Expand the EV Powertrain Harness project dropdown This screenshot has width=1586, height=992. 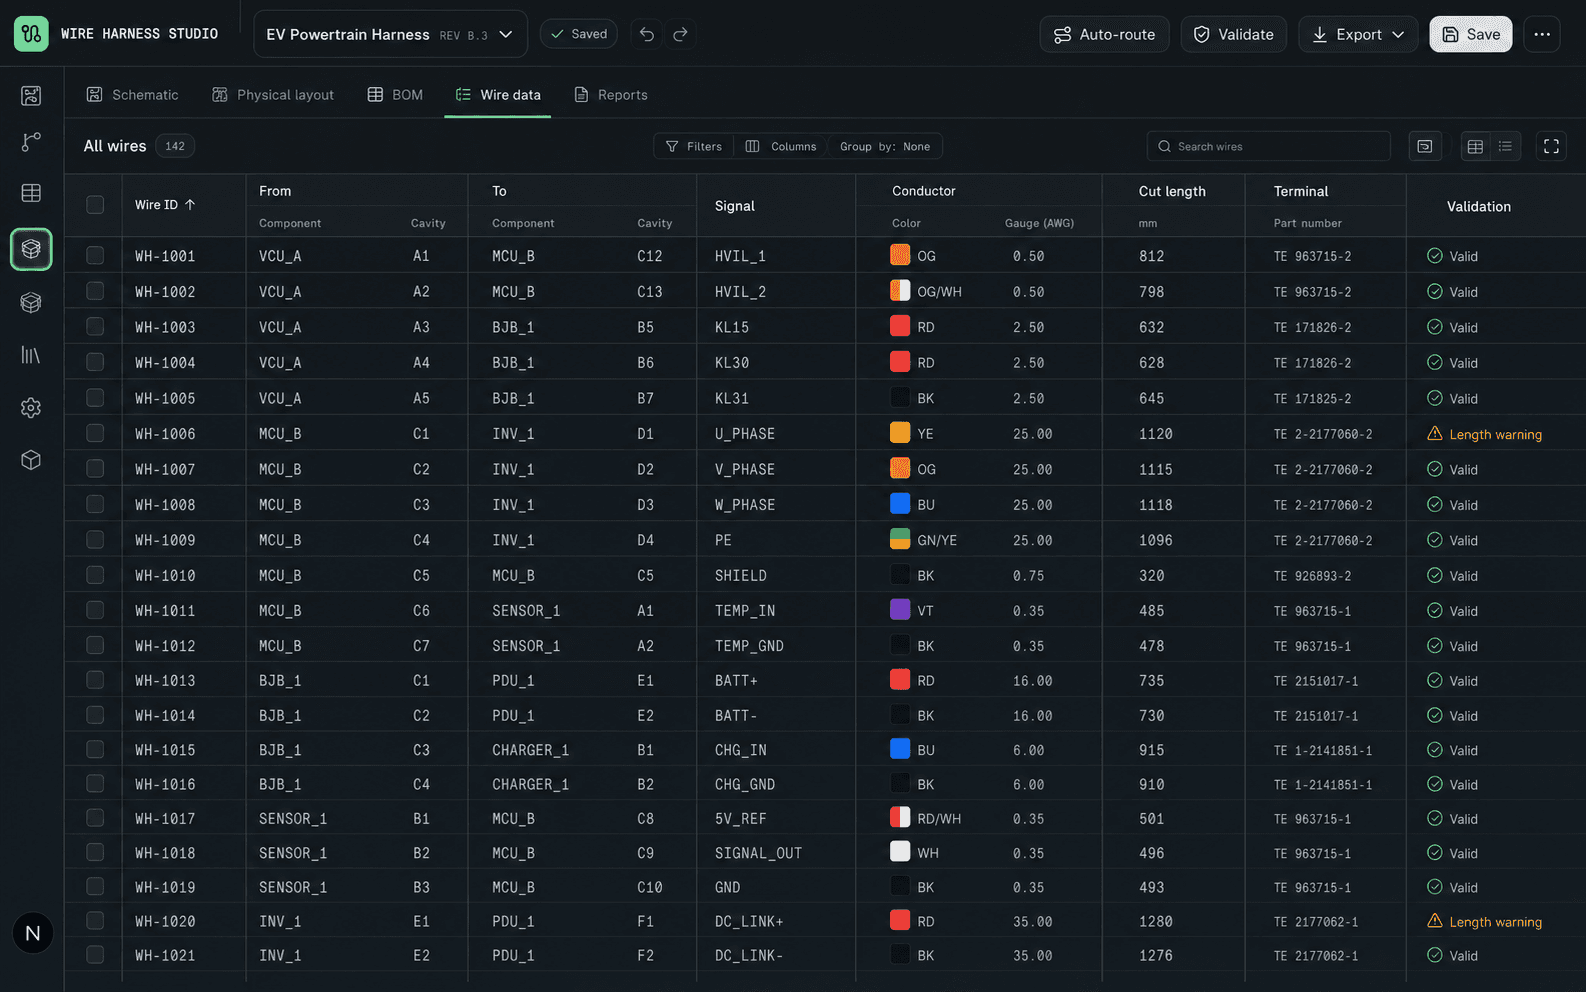[390, 34]
